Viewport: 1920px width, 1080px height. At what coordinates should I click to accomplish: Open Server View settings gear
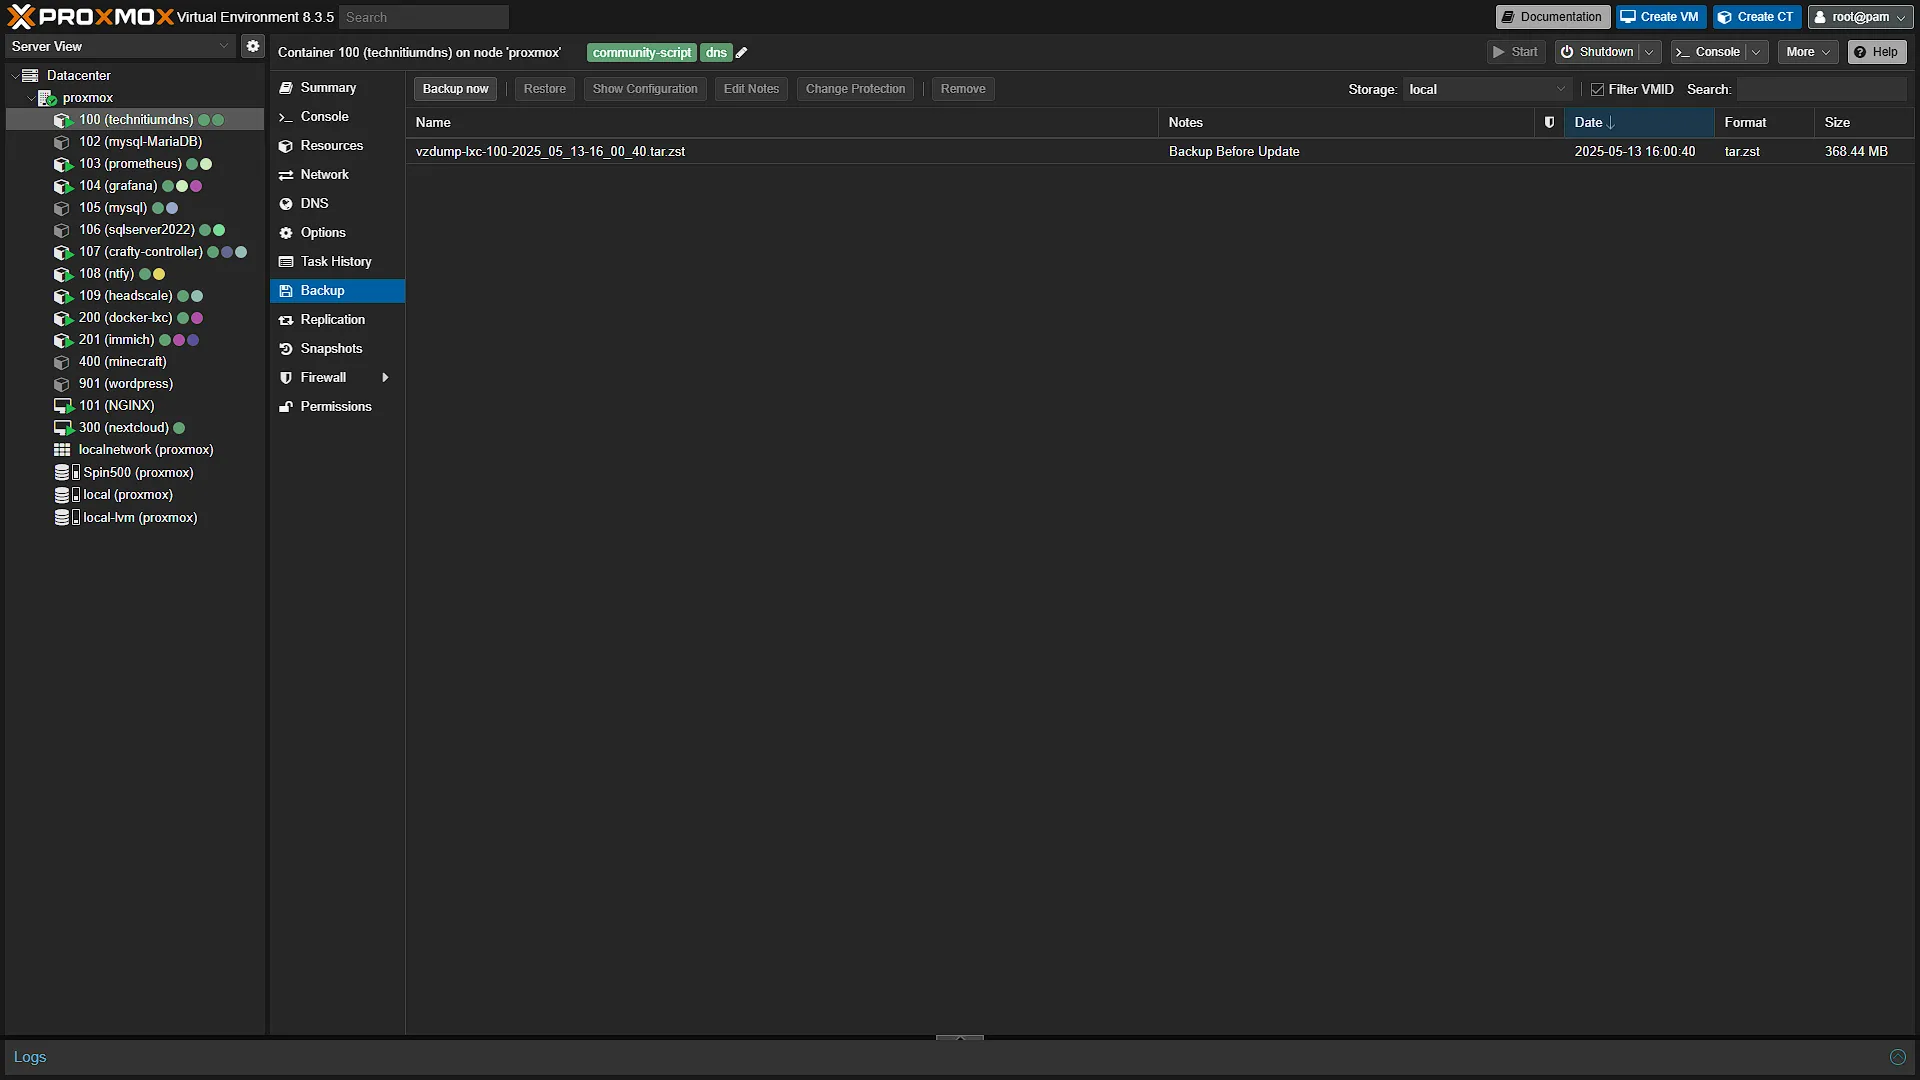tap(253, 46)
